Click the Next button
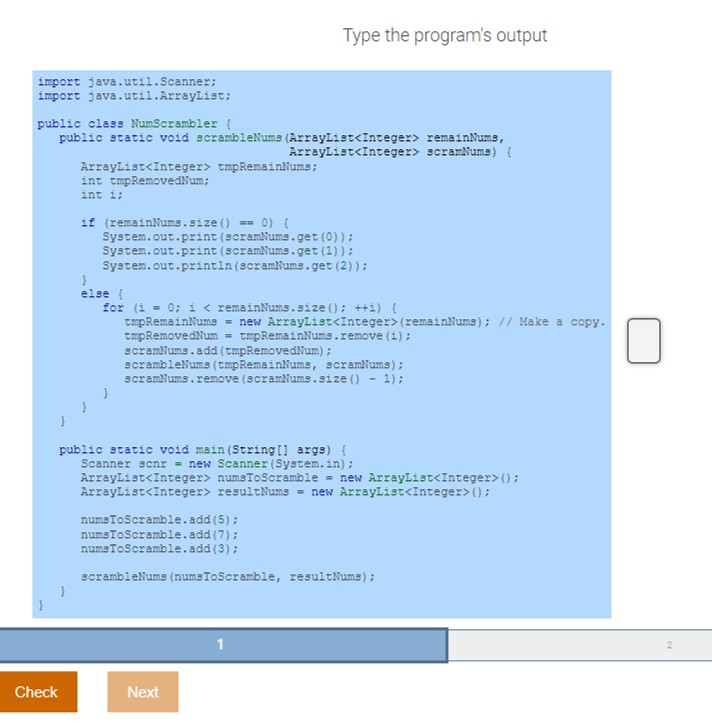 point(143,692)
